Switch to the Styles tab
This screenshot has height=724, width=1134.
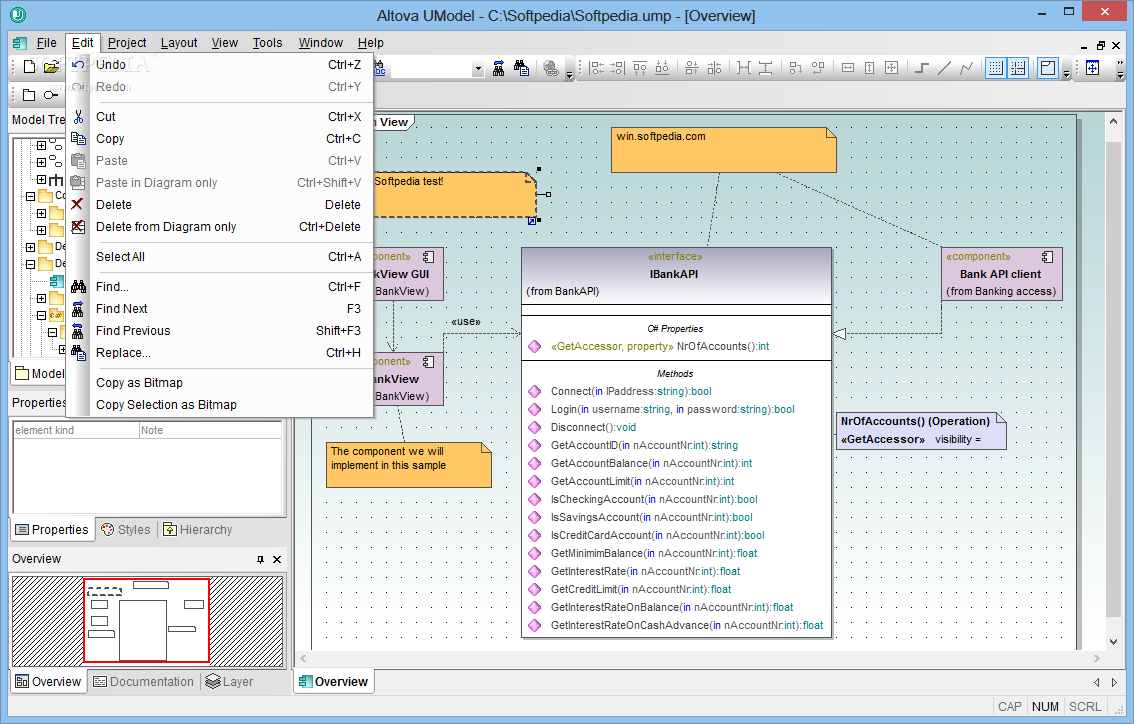pyautogui.click(x=126, y=529)
